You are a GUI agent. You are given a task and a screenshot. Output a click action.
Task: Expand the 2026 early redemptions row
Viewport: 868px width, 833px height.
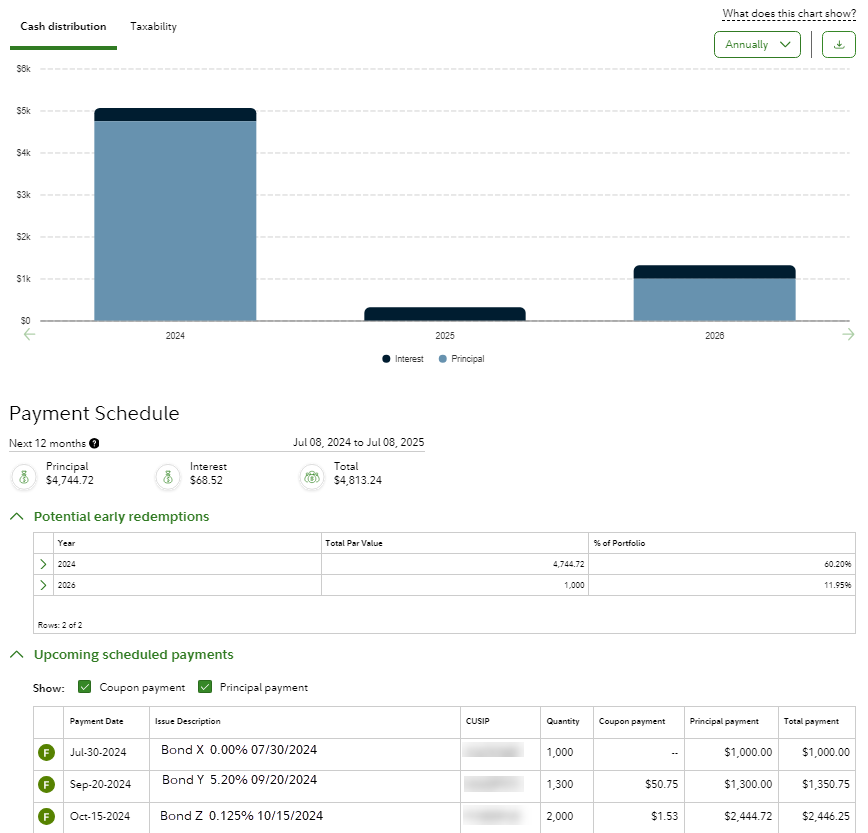pos(43,585)
